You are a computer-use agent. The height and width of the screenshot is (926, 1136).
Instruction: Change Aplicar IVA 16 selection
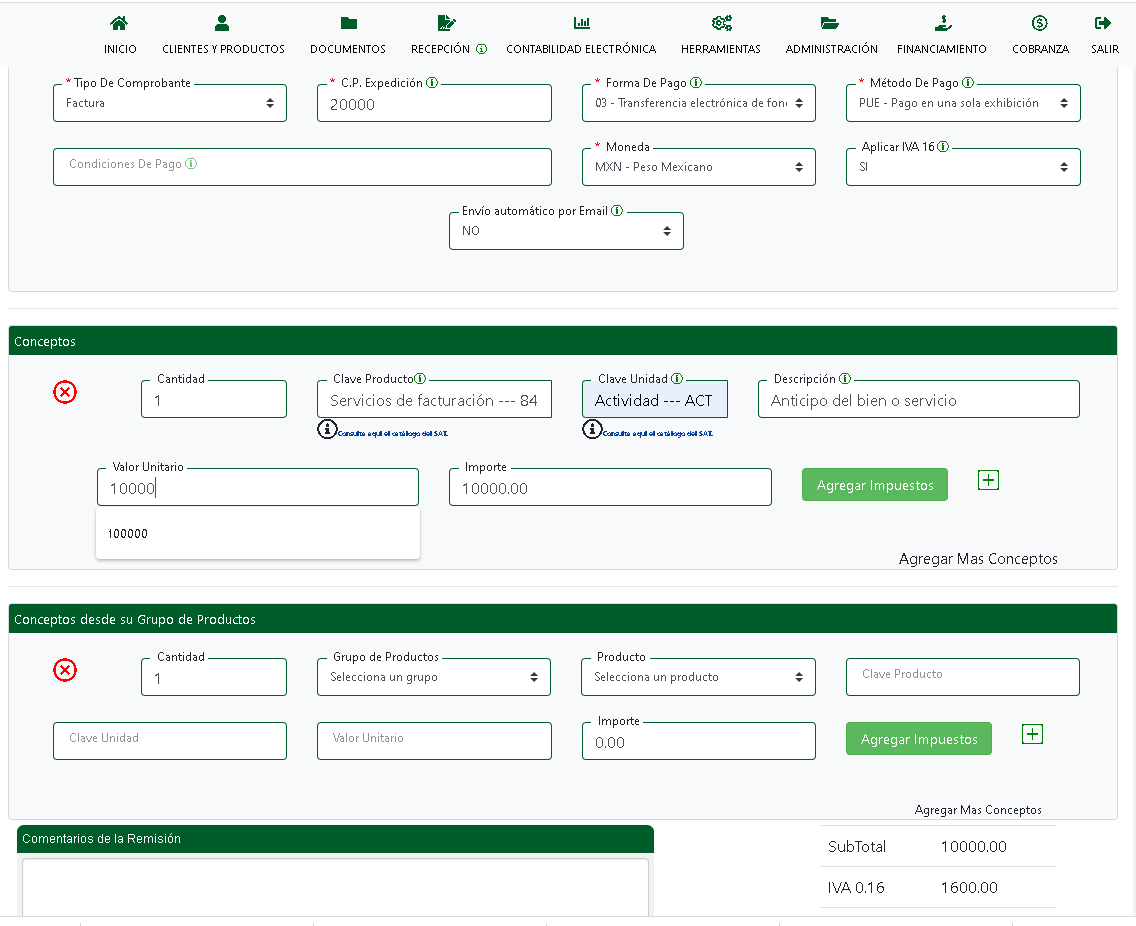click(963, 167)
